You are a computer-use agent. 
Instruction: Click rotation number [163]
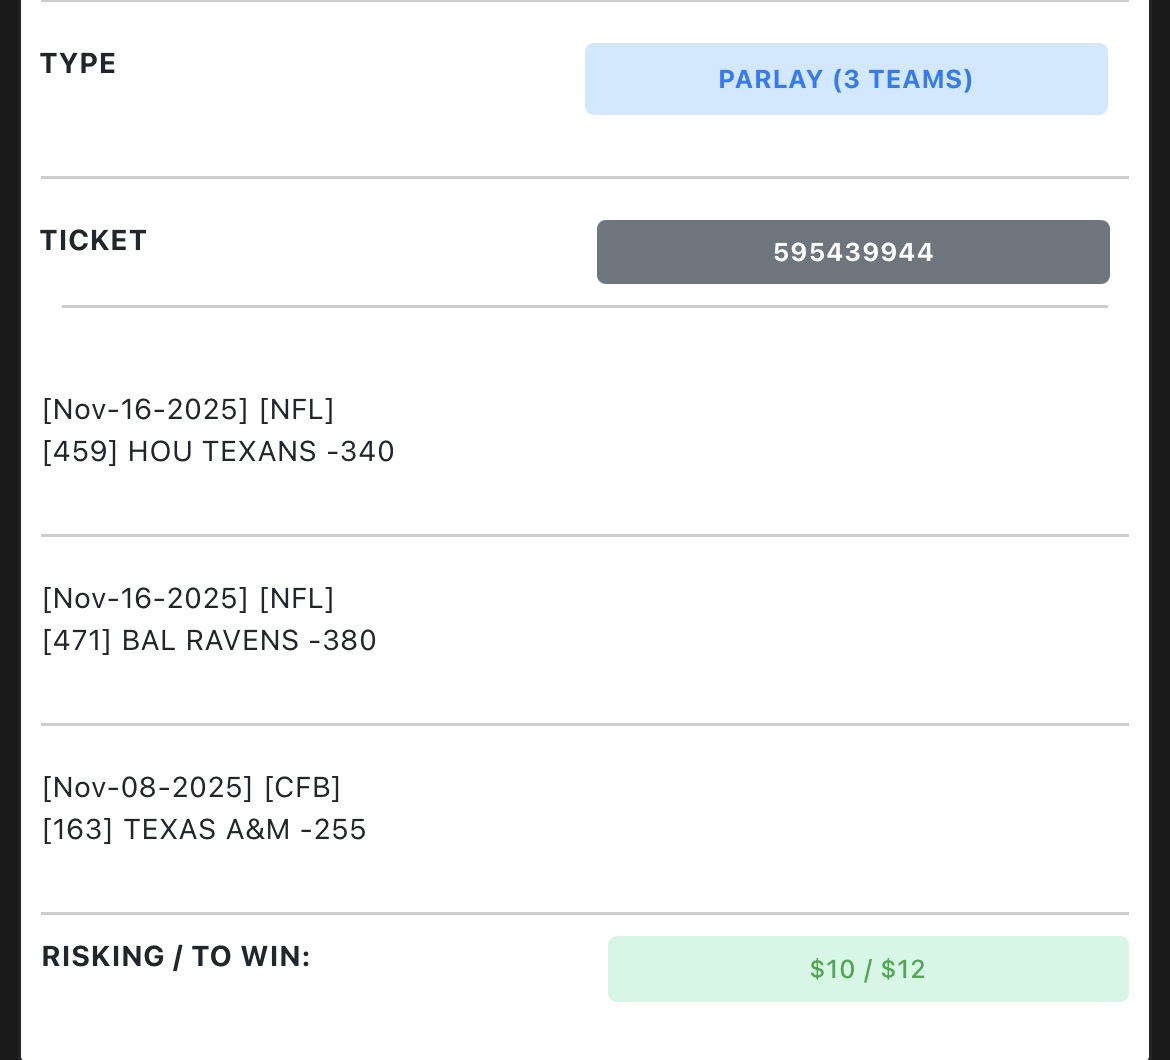pos(78,830)
